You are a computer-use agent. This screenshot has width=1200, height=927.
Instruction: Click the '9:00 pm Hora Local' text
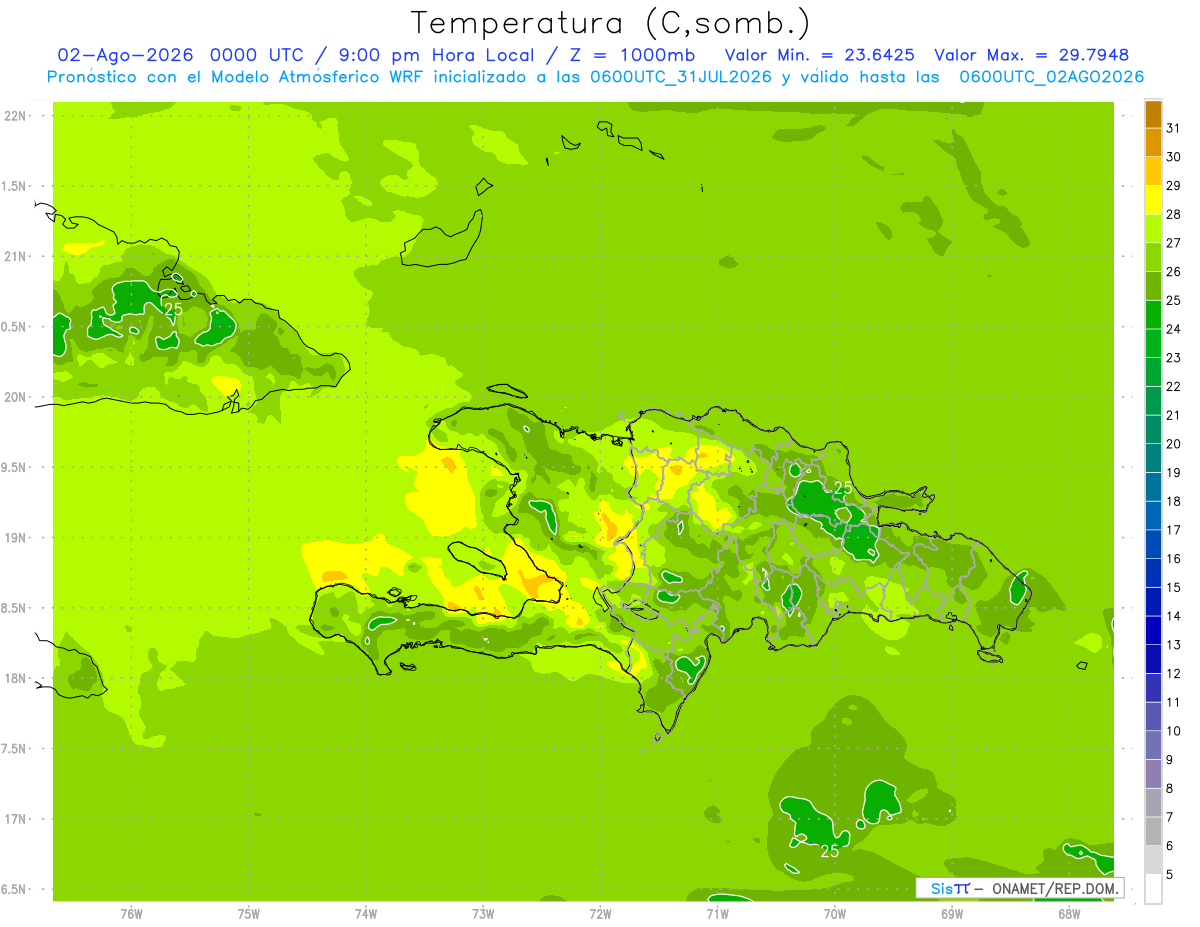(434, 54)
